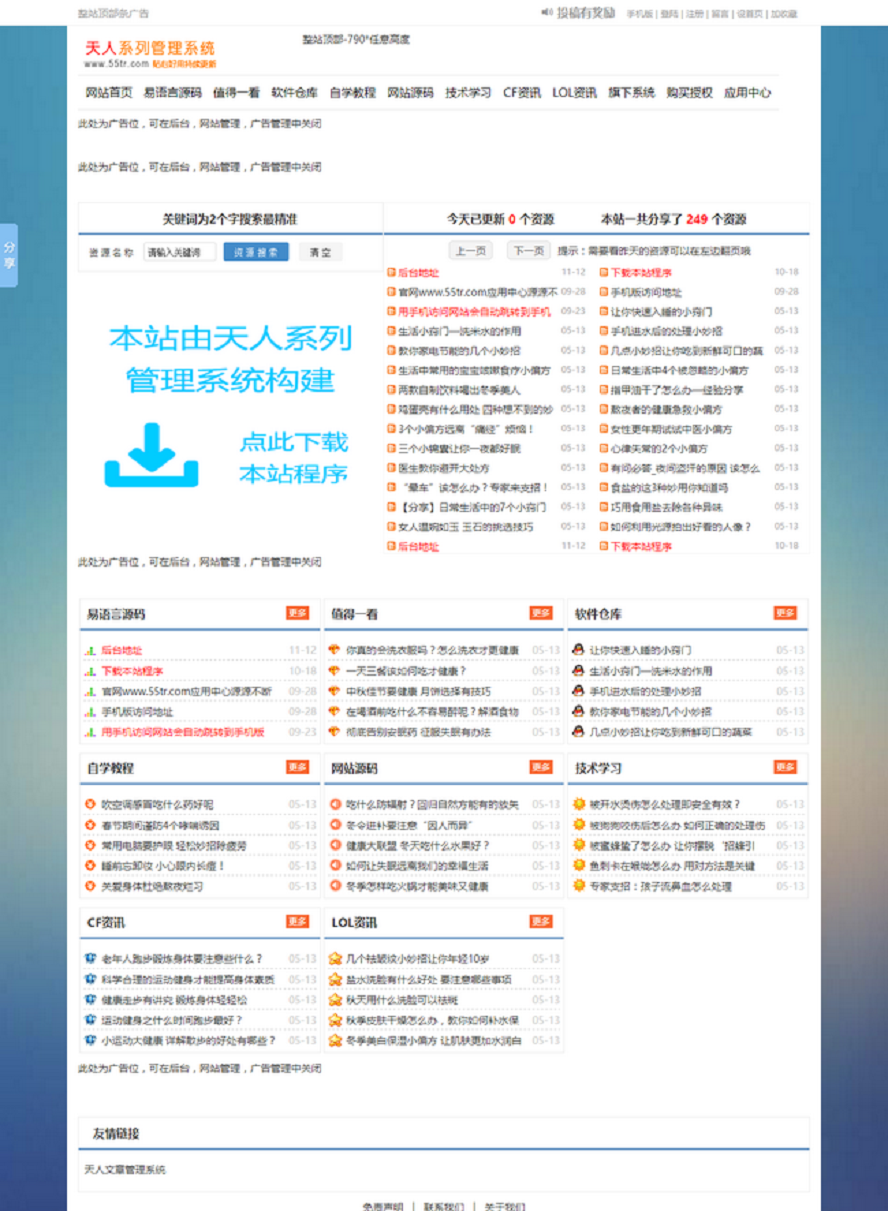
Task: Expand 更多 in the LOL资讯 section
Action: tap(541, 921)
